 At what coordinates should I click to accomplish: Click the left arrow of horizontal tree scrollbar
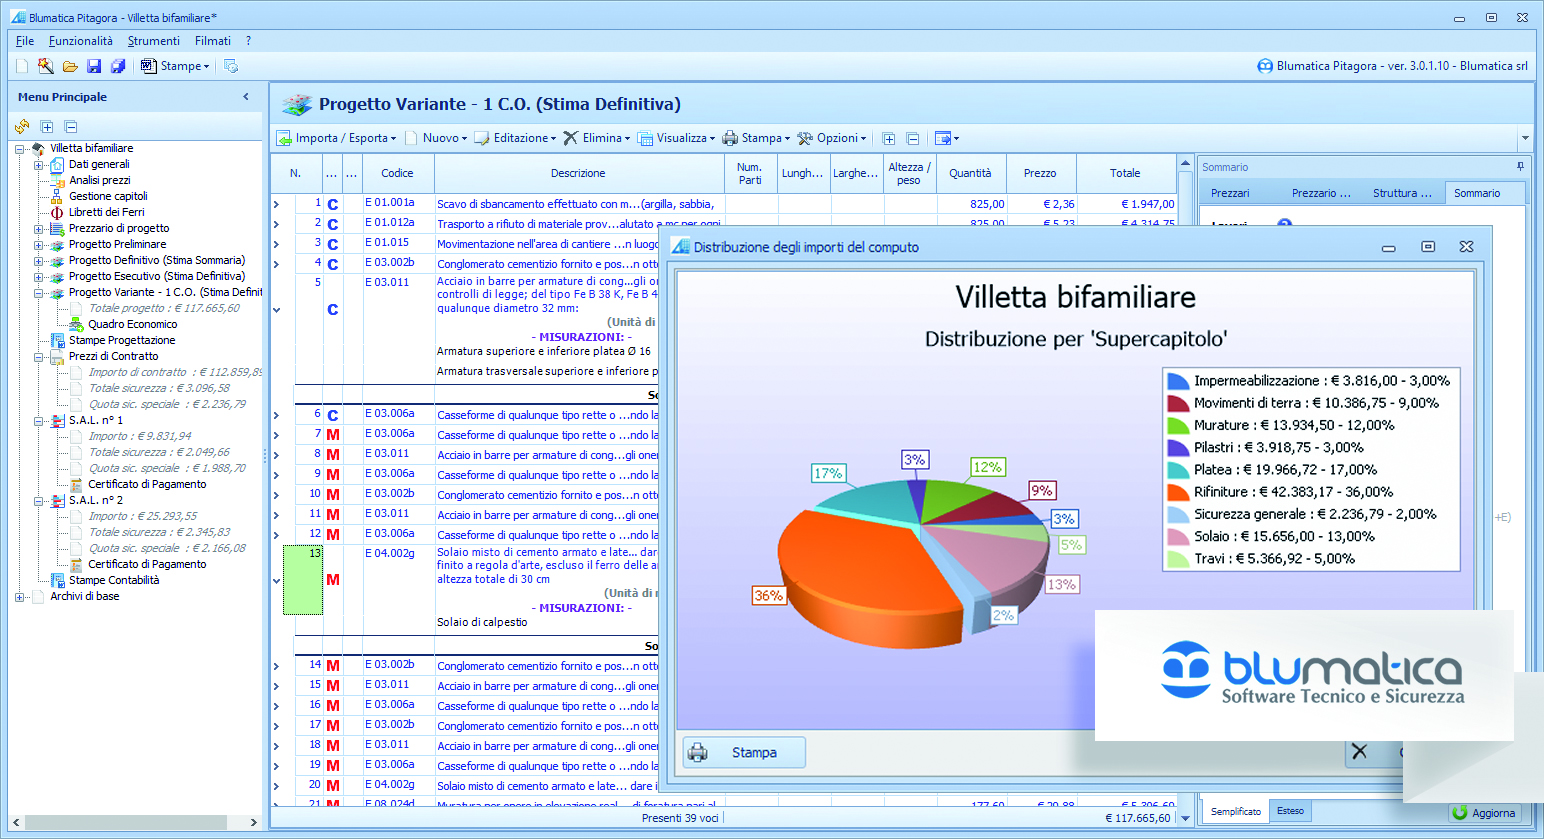[x=16, y=822]
